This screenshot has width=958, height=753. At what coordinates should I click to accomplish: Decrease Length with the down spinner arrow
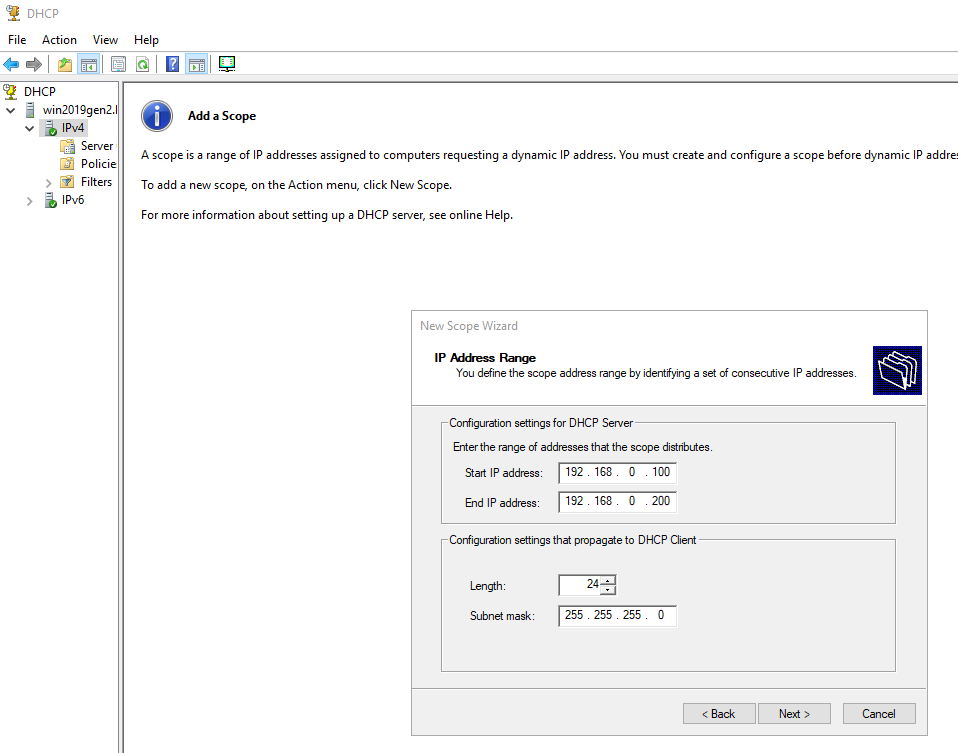(607, 590)
